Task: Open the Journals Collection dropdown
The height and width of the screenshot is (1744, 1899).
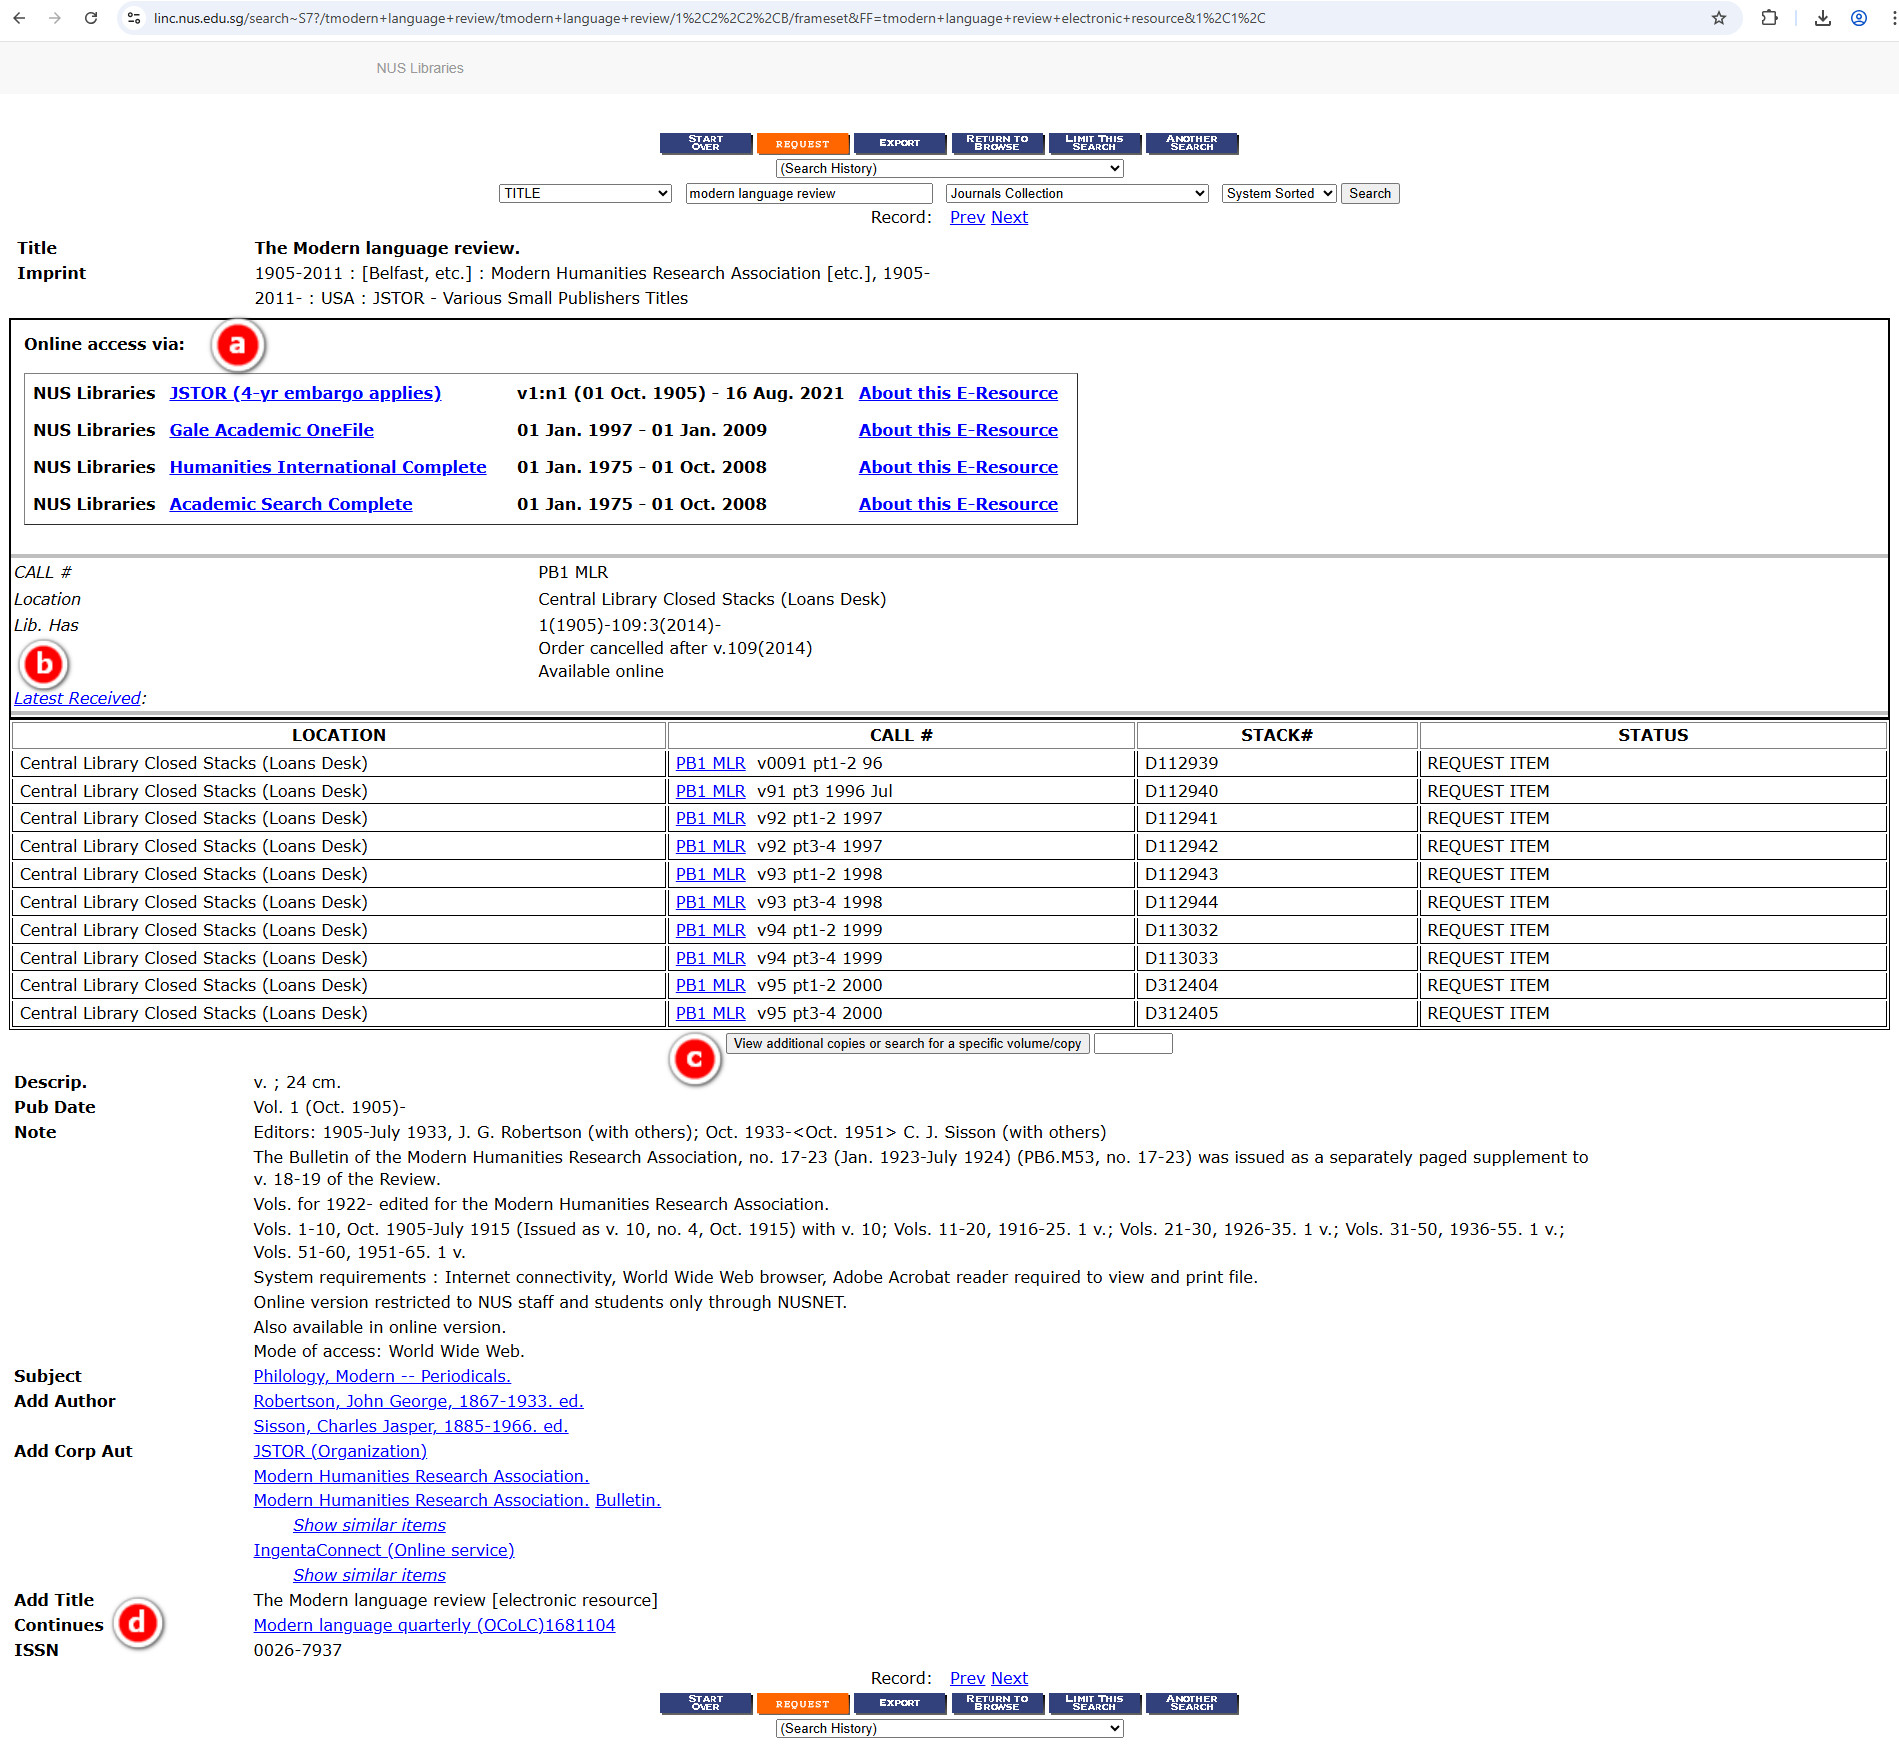Action: [x=1076, y=194]
